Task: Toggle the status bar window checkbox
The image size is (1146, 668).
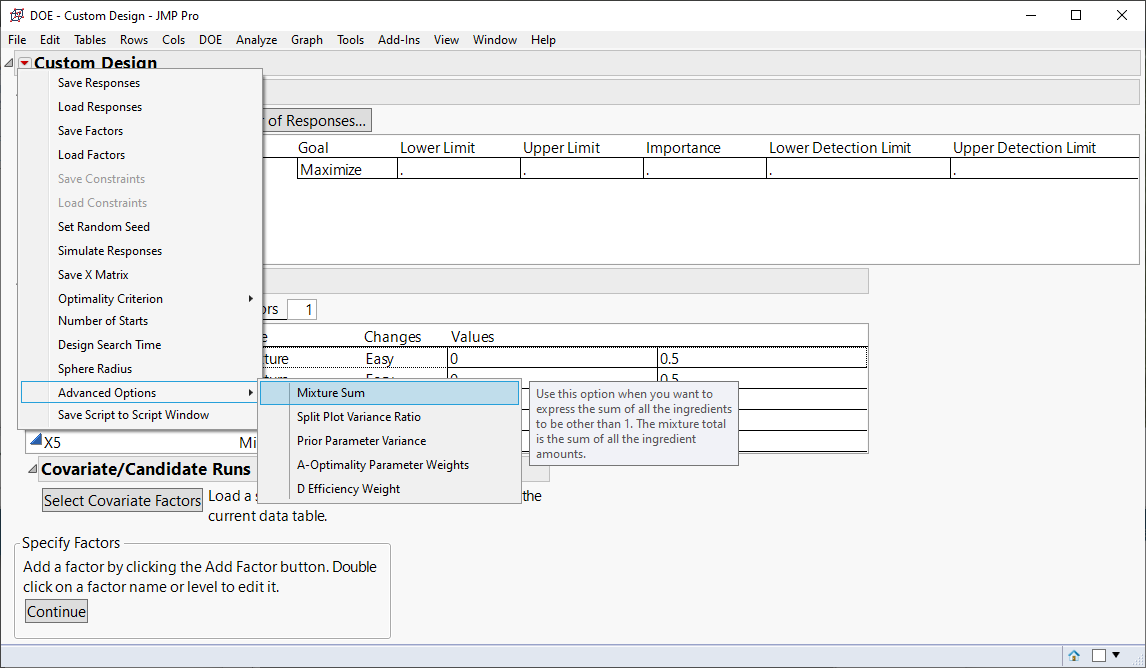Action: [x=1099, y=656]
